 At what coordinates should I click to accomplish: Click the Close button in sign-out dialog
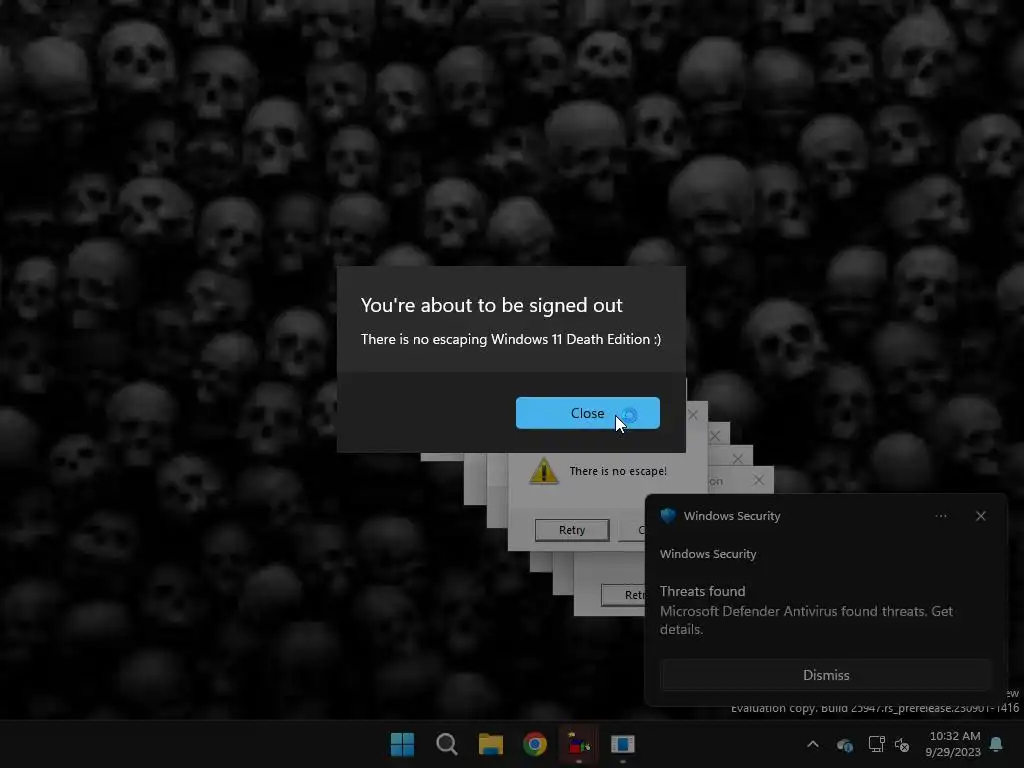tap(587, 413)
